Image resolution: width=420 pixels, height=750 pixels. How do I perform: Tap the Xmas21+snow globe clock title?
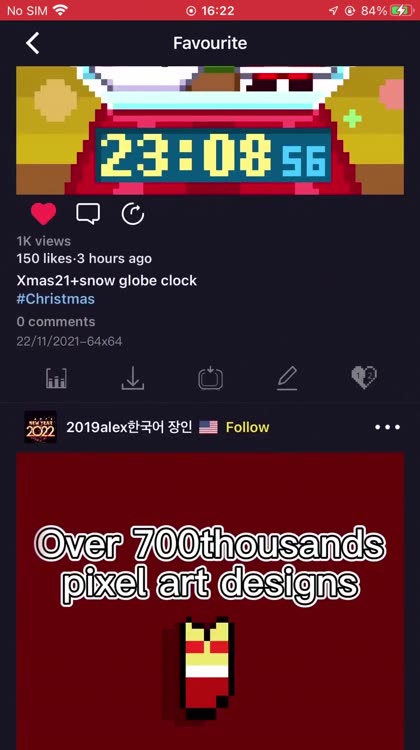pos(107,280)
